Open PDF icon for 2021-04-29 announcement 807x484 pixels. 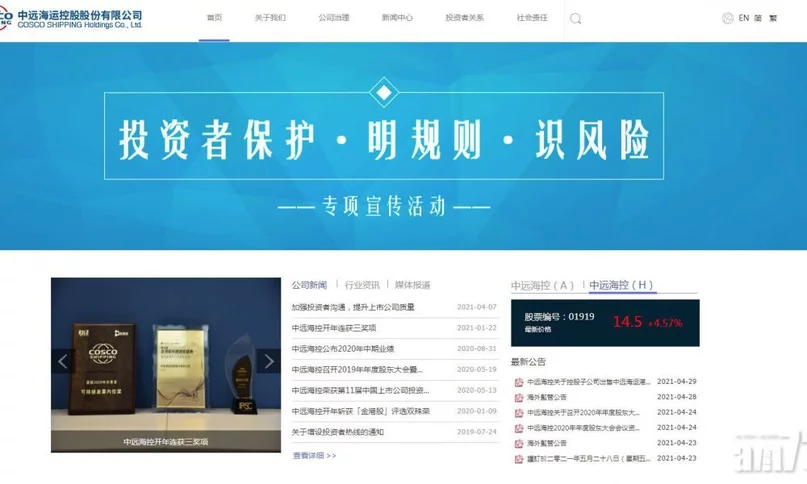[519, 382]
